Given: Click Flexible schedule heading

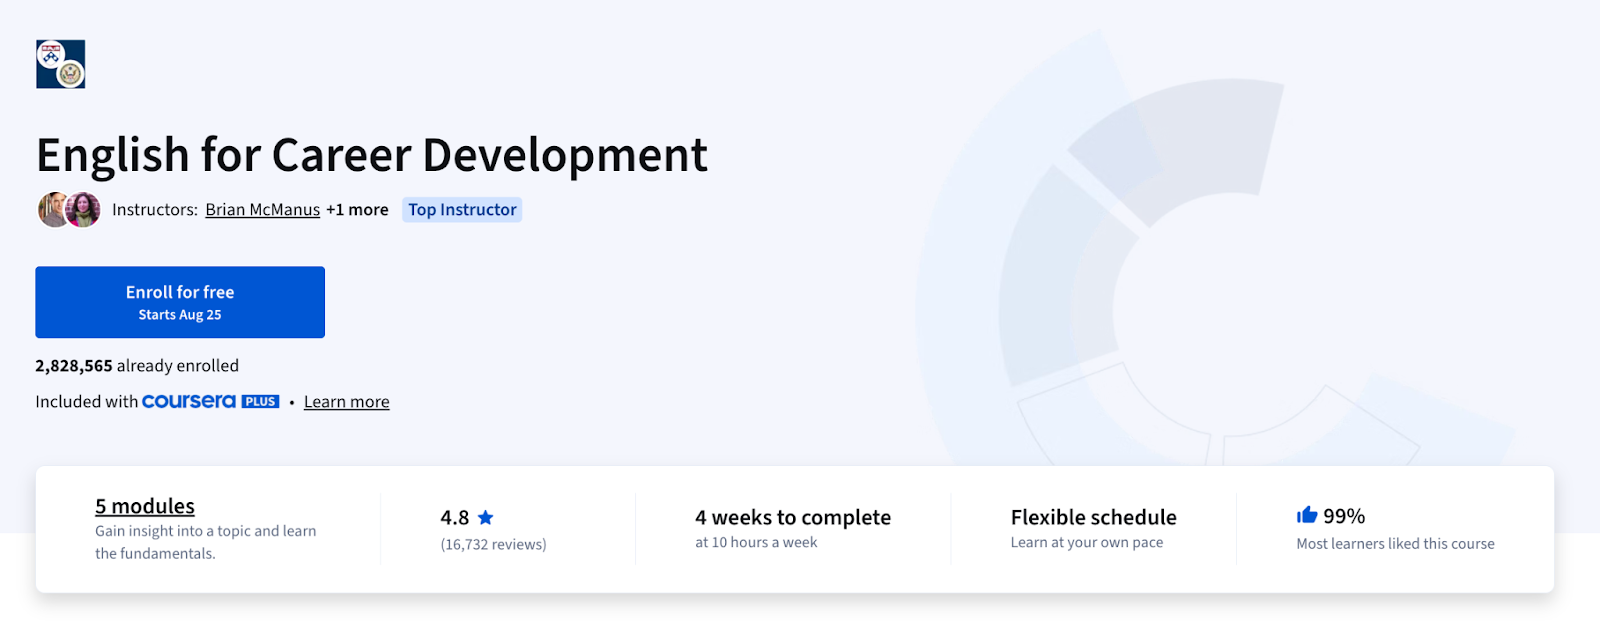Looking at the screenshot, I should click(1093, 517).
